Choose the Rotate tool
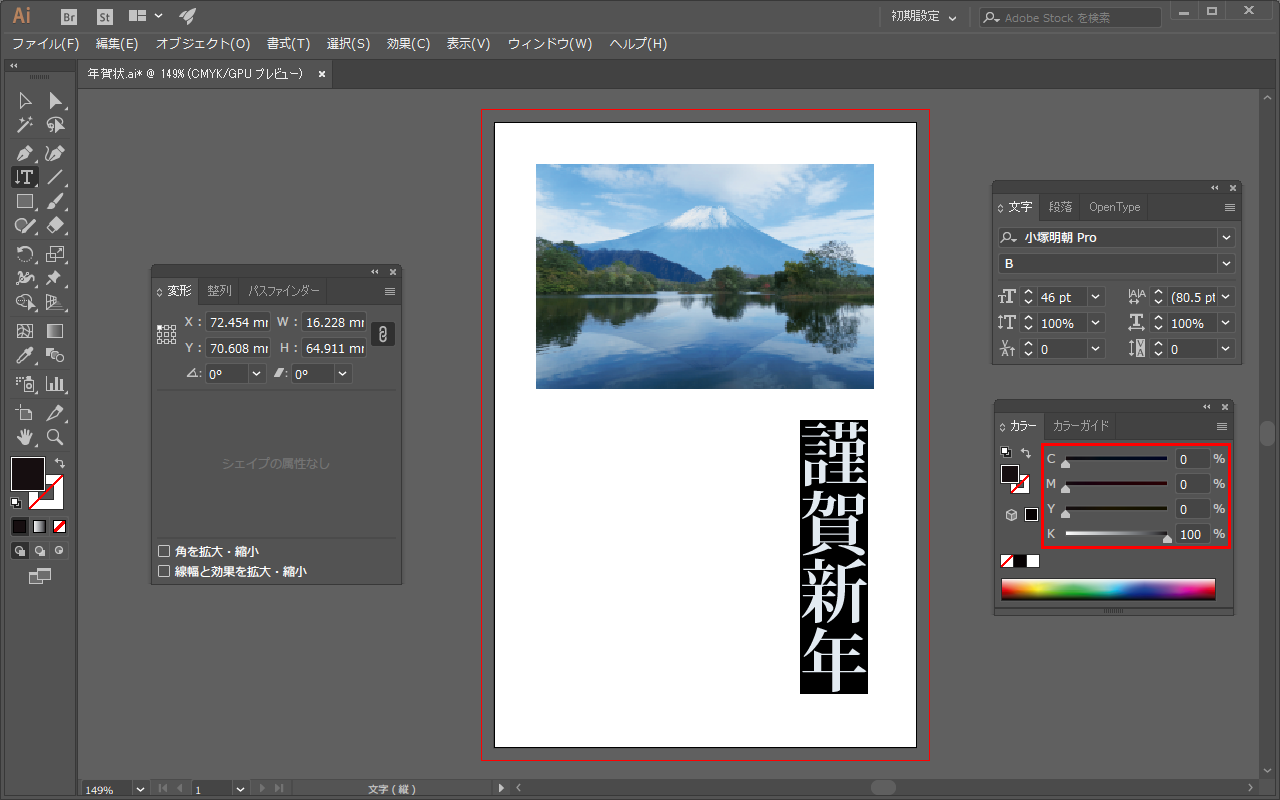 tap(25, 254)
